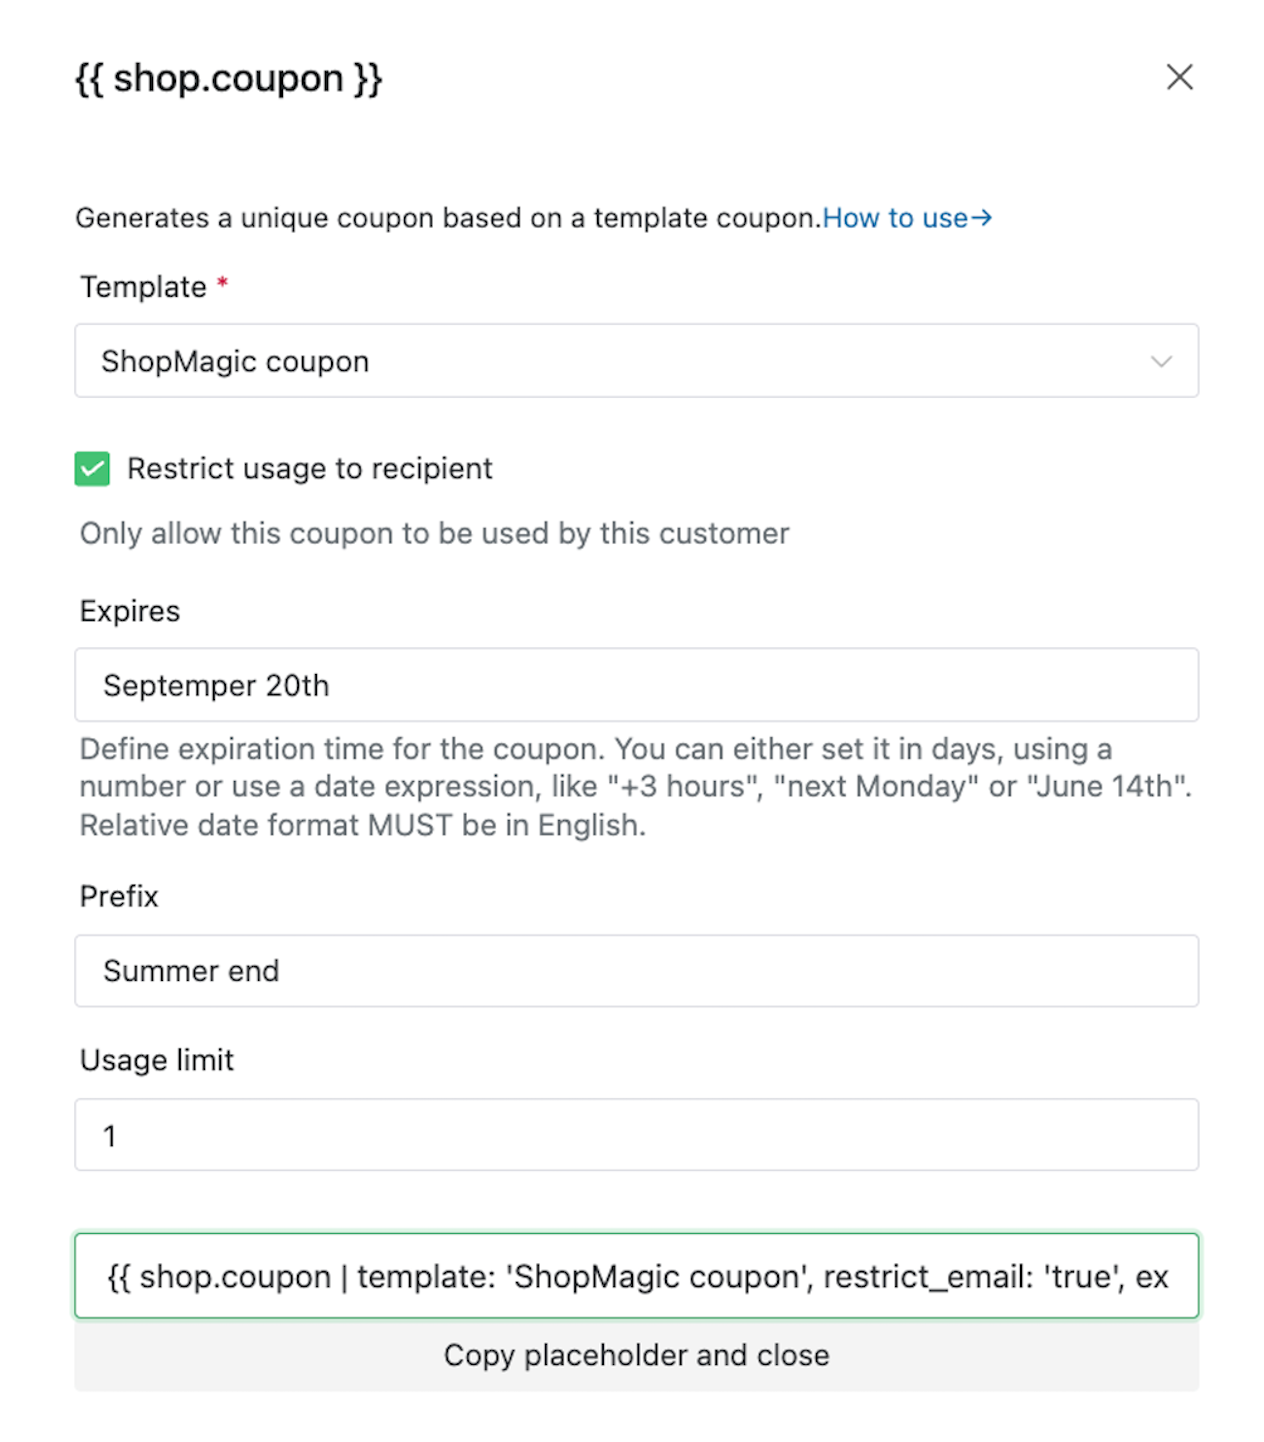Select the Usage limit input showing 1
This screenshot has width=1264, height=1442.
[x=636, y=1135]
